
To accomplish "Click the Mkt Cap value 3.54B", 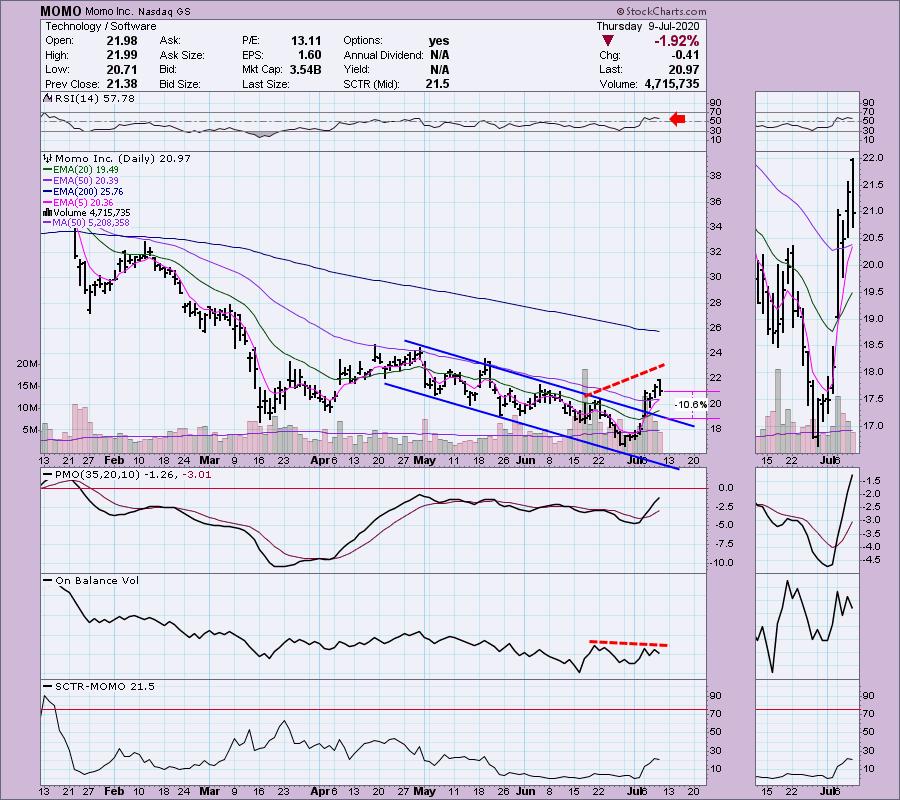I will 305,69.
